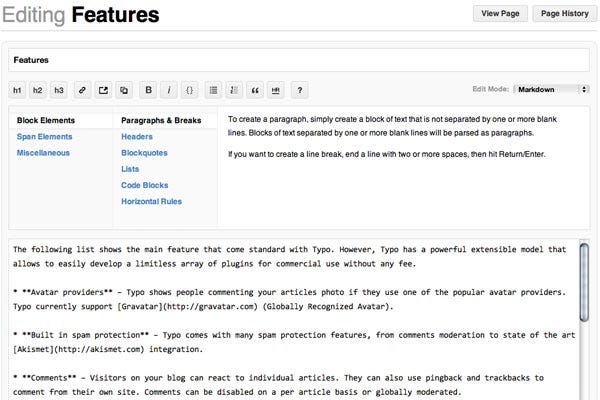Open the Lists help topic

click(x=130, y=169)
